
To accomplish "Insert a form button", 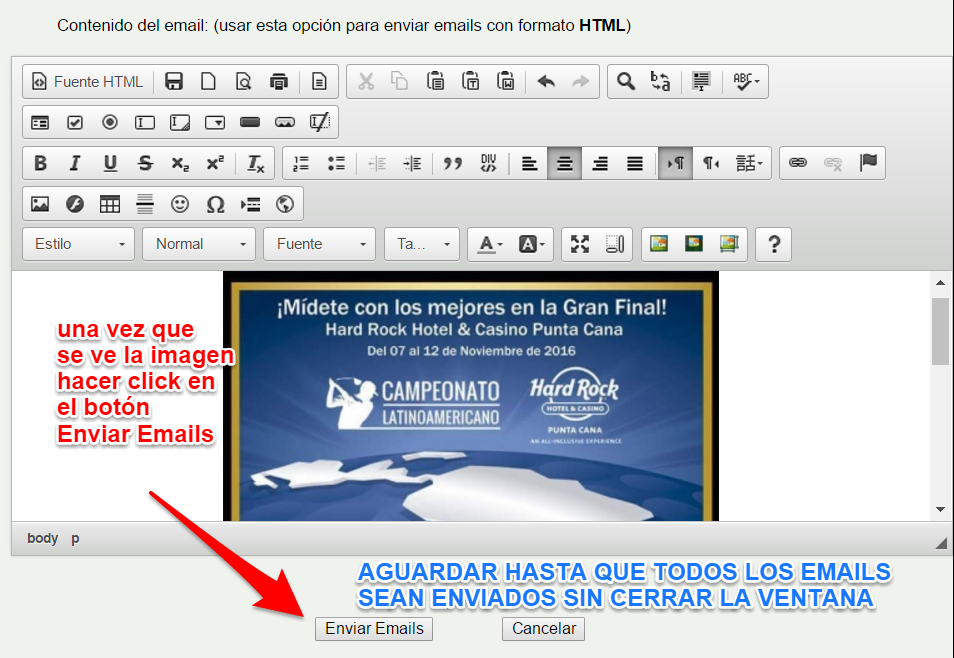I will tap(250, 122).
